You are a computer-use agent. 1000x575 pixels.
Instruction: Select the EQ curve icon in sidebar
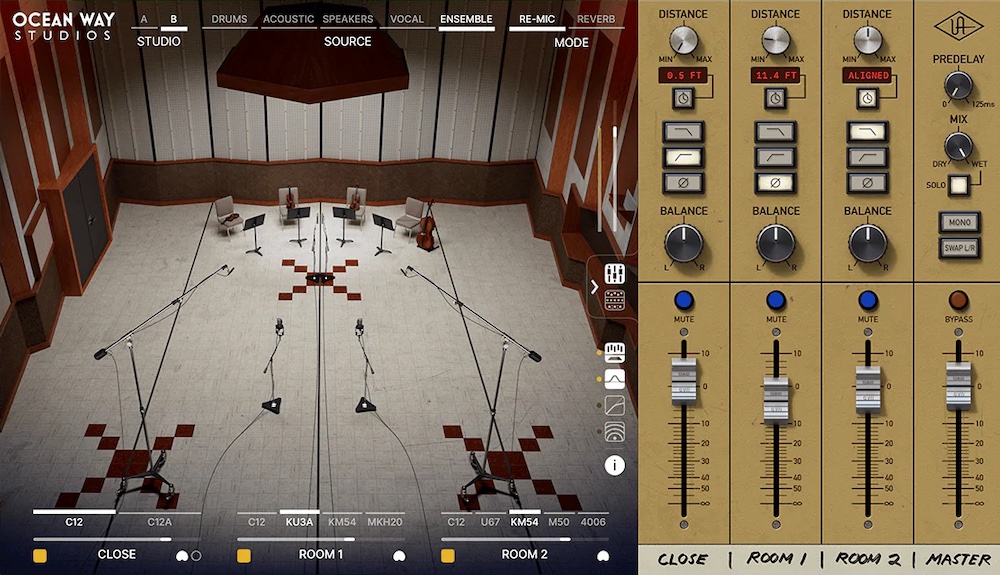tap(616, 379)
